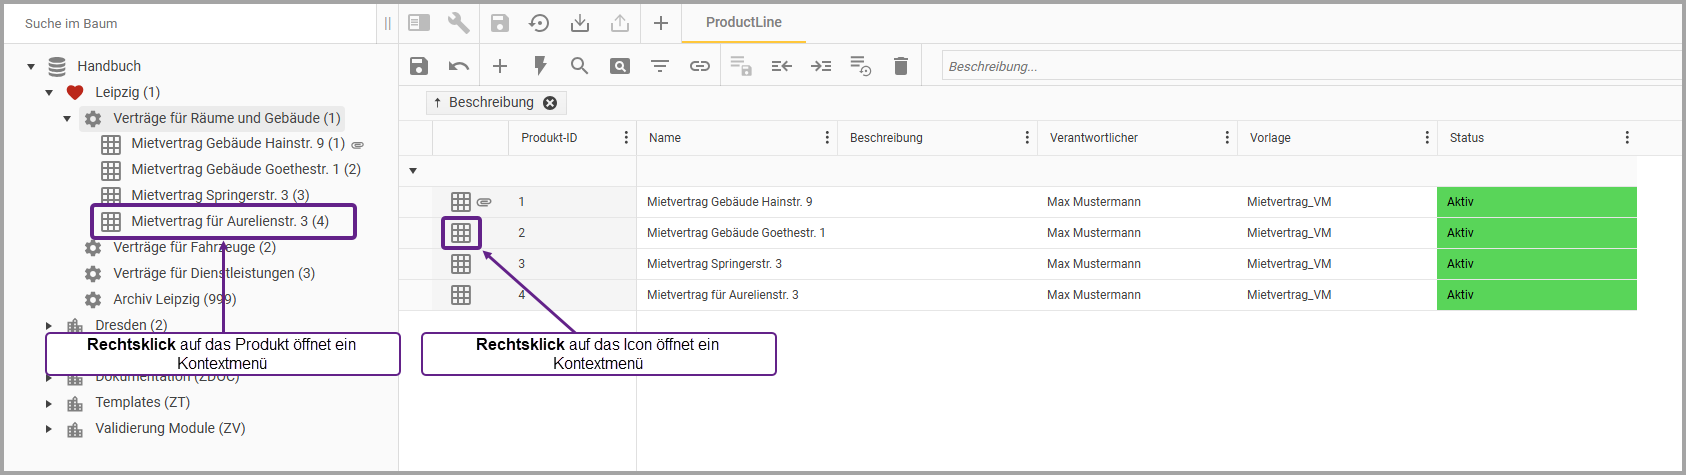
Task: Open the filter icon in toolbar
Action: [660, 66]
